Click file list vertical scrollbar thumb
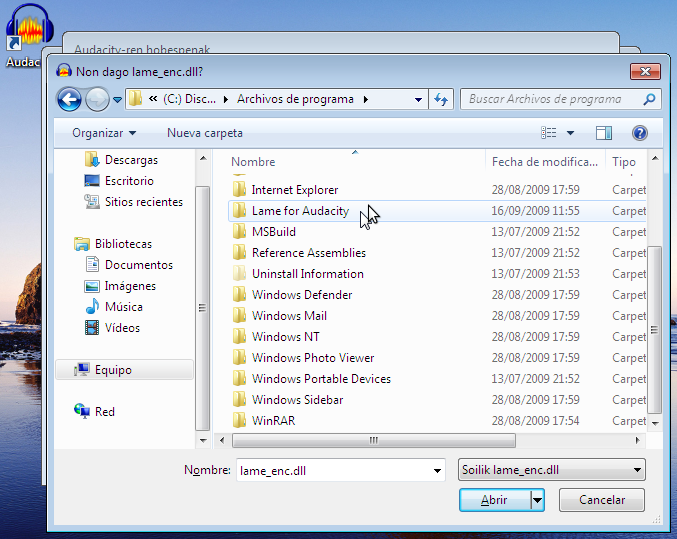This screenshot has height=539, width=677. [x=655, y=330]
